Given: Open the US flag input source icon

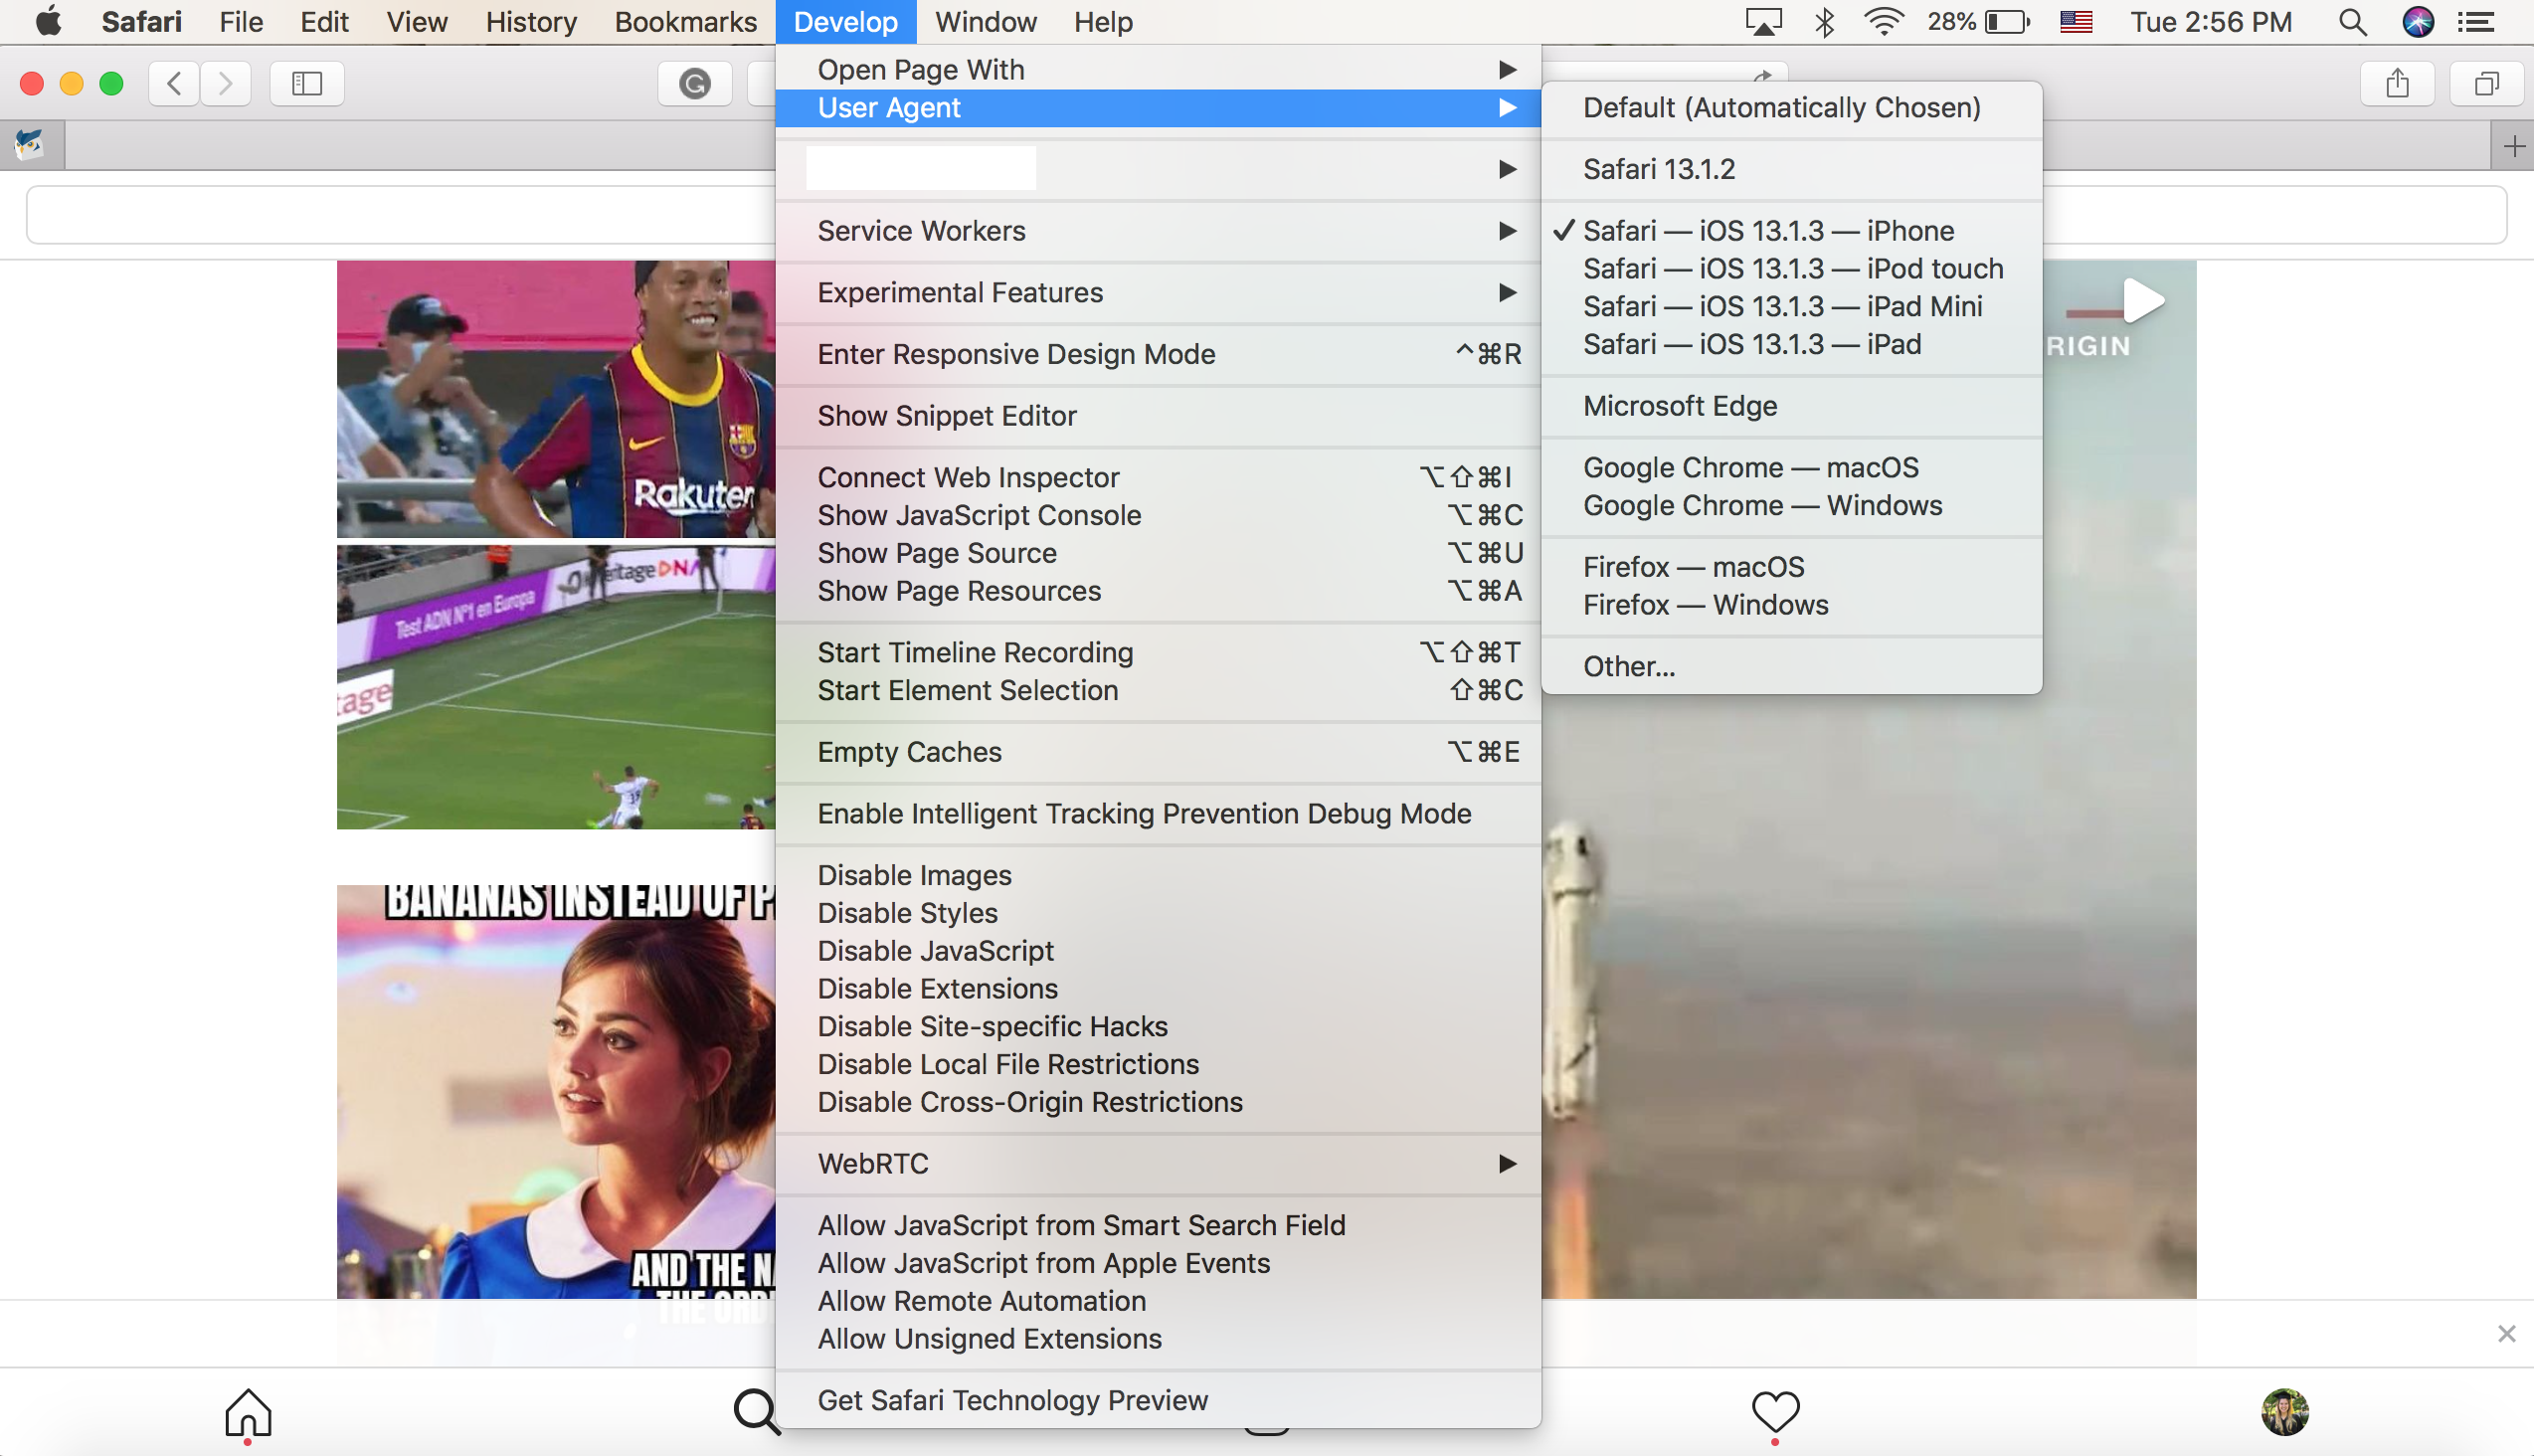Looking at the screenshot, I should click(x=2076, y=21).
